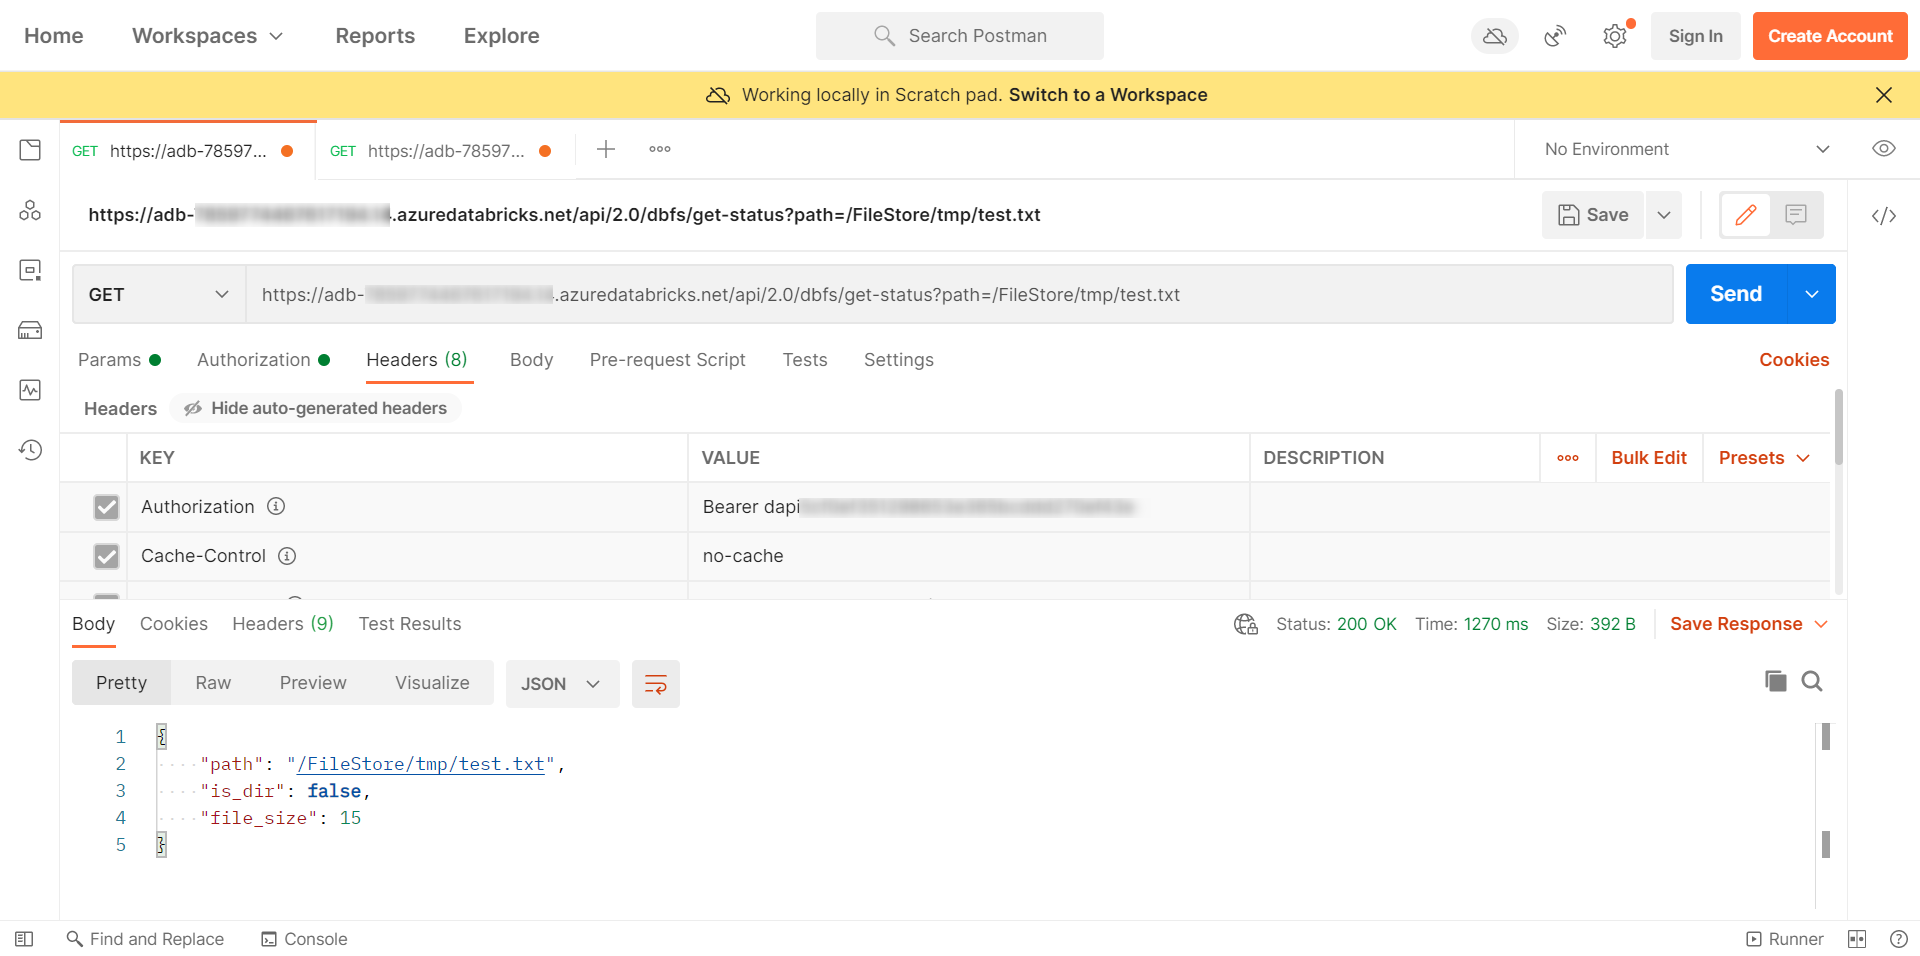Click the Sign In button
The height and width of the screenshot is (956, 1920).
pos(1696,36)
